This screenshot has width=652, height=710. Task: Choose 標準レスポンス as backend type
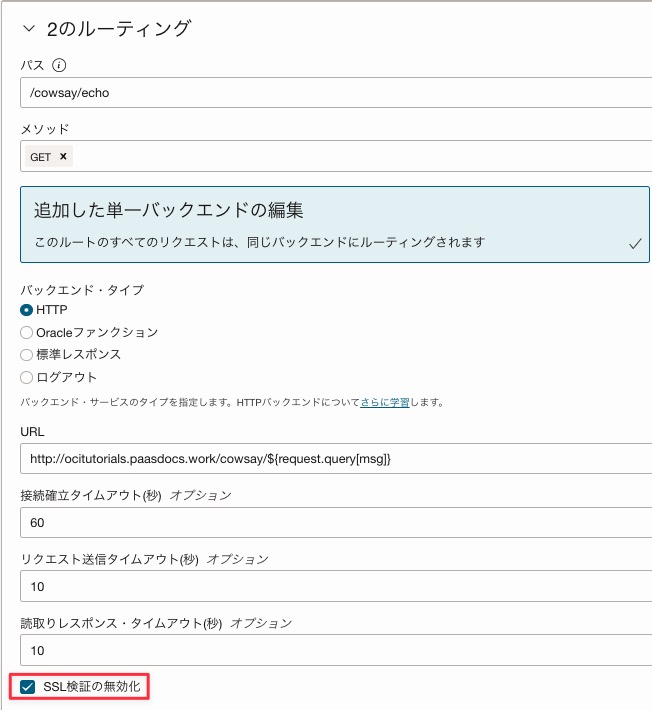click(x=27, y=354)
